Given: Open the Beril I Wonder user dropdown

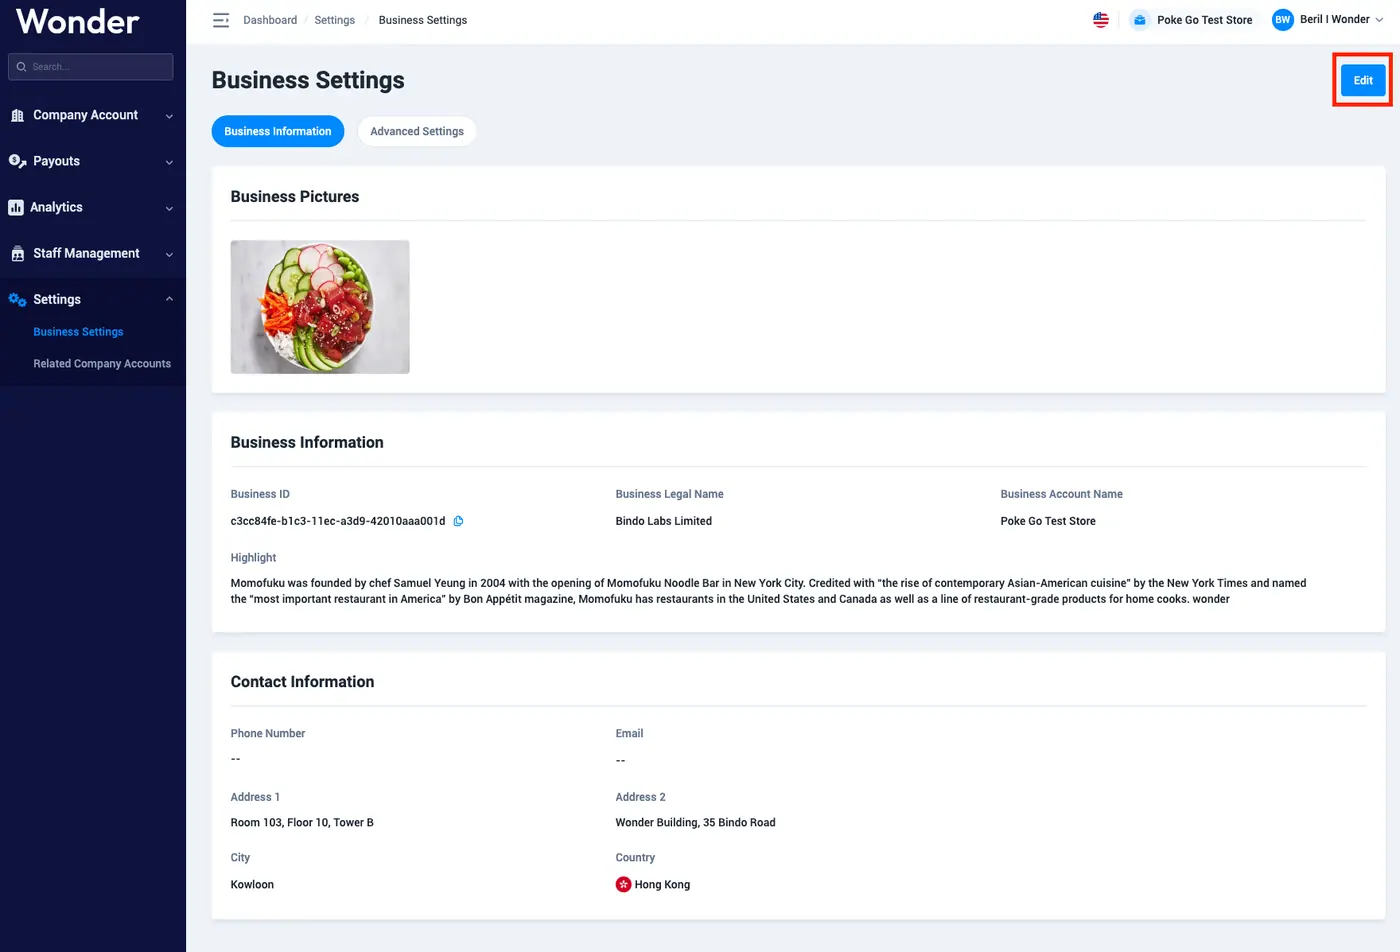Looking at the screenshot, I should tap(1341, 20).
